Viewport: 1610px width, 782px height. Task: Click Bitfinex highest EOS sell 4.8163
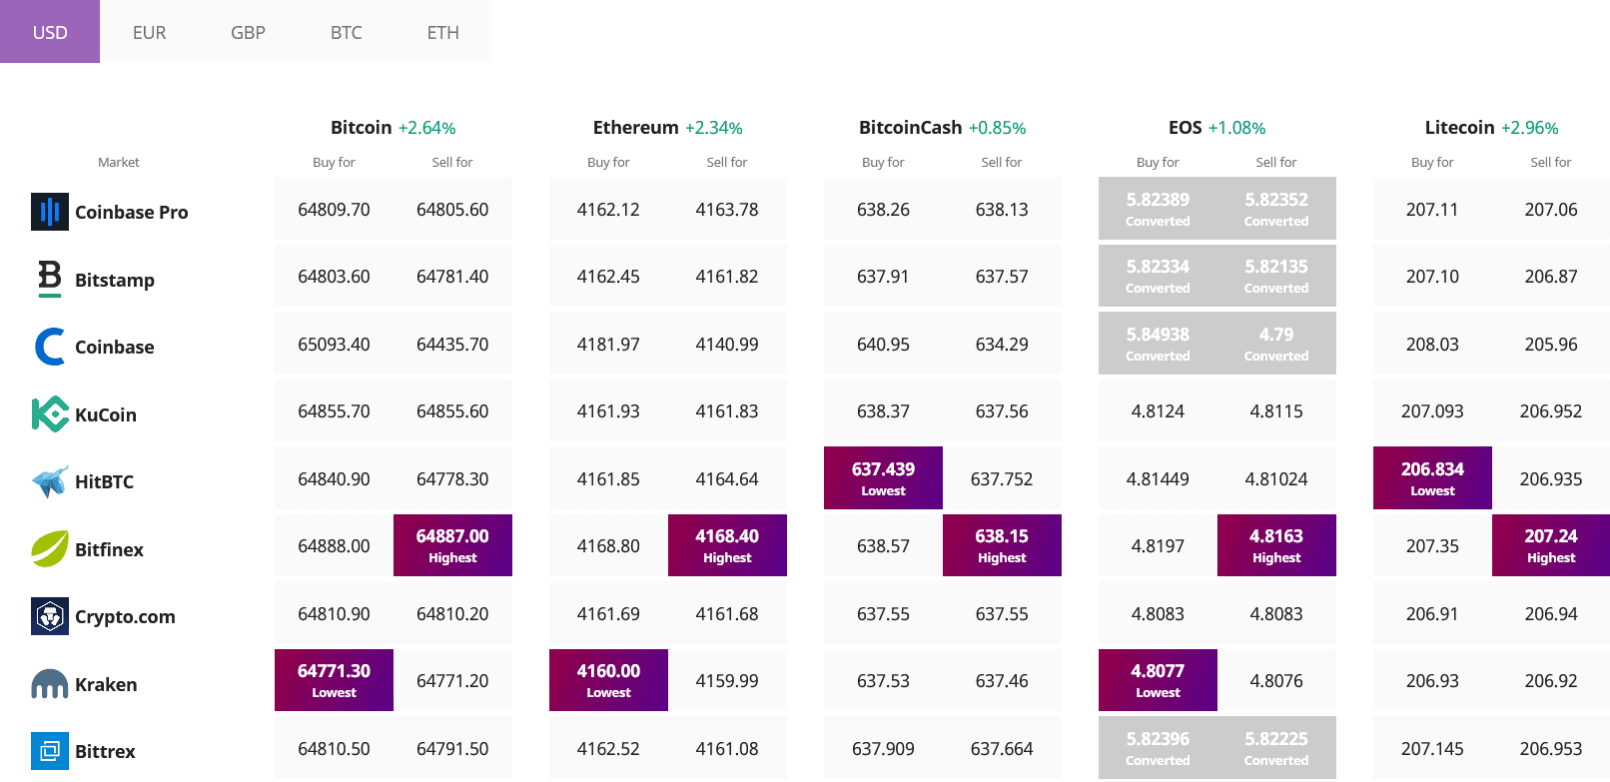(x=1276, y=545)
